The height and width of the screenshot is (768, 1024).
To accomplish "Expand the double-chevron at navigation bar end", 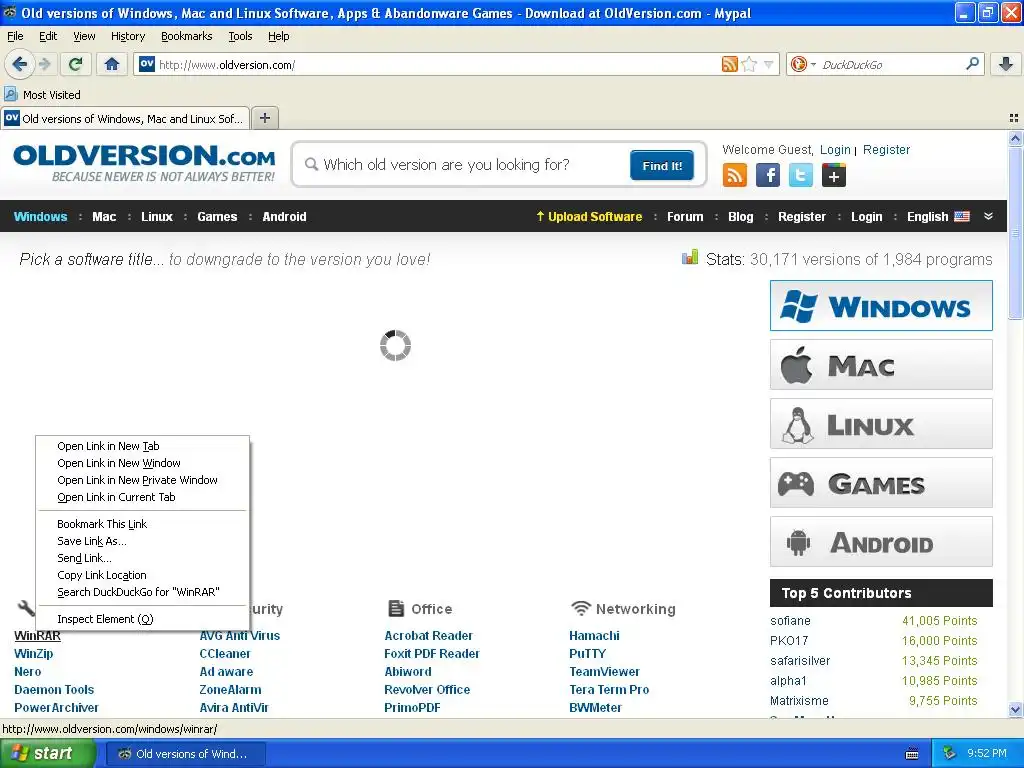I will pos(988,216).
